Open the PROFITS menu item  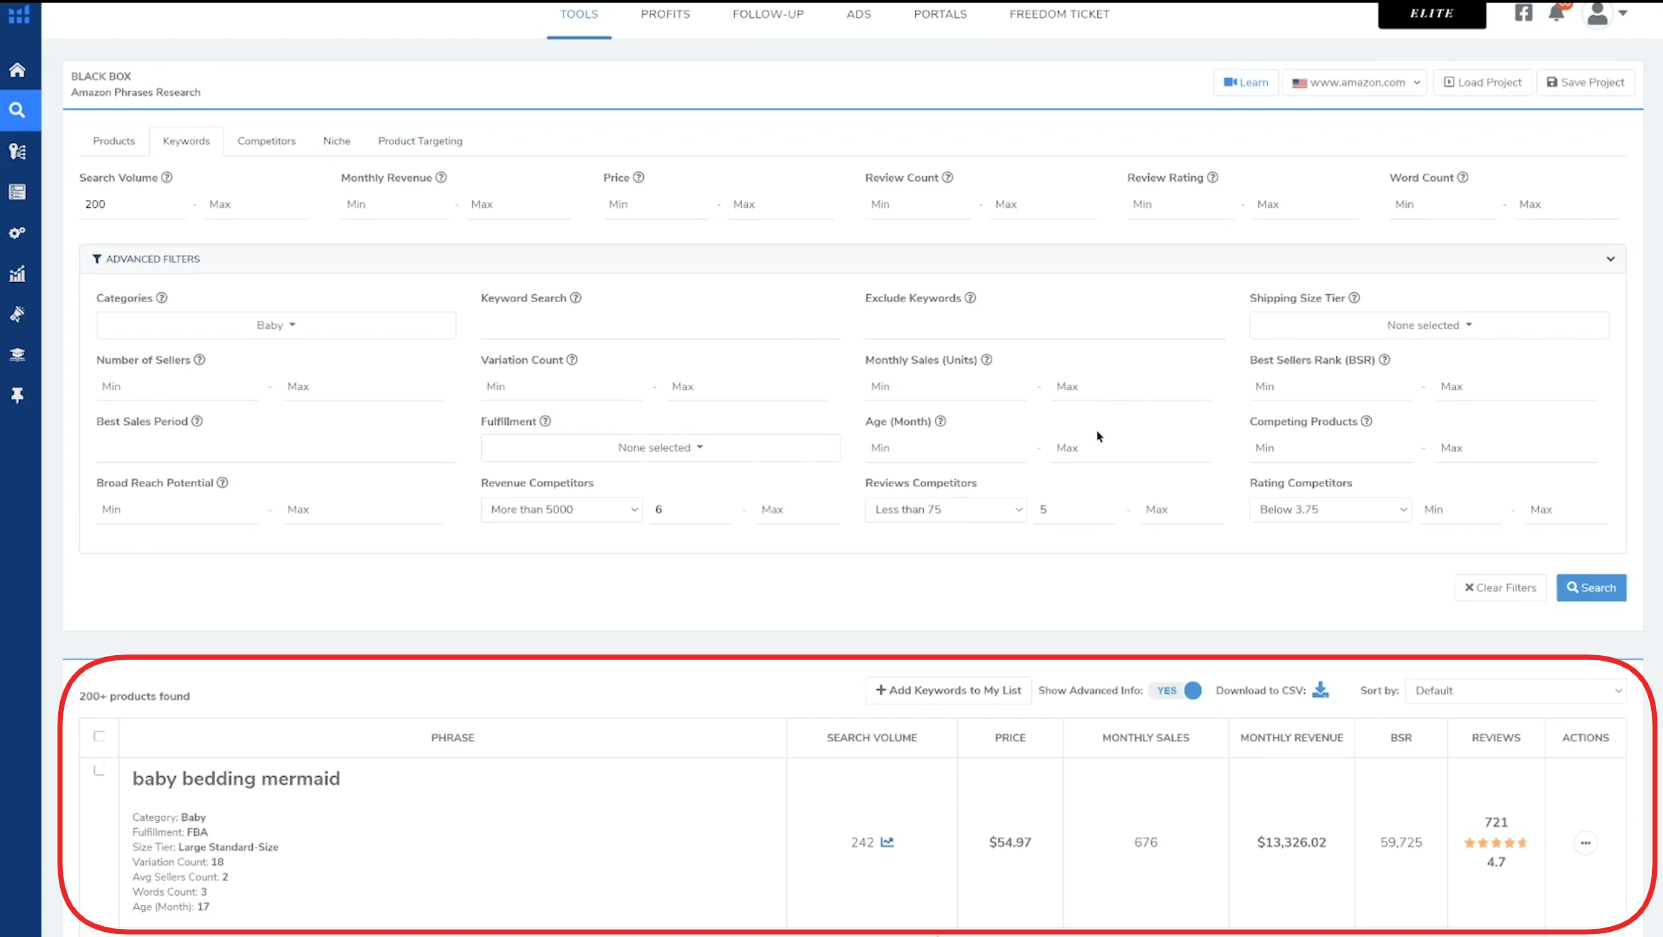click(665, 14)
